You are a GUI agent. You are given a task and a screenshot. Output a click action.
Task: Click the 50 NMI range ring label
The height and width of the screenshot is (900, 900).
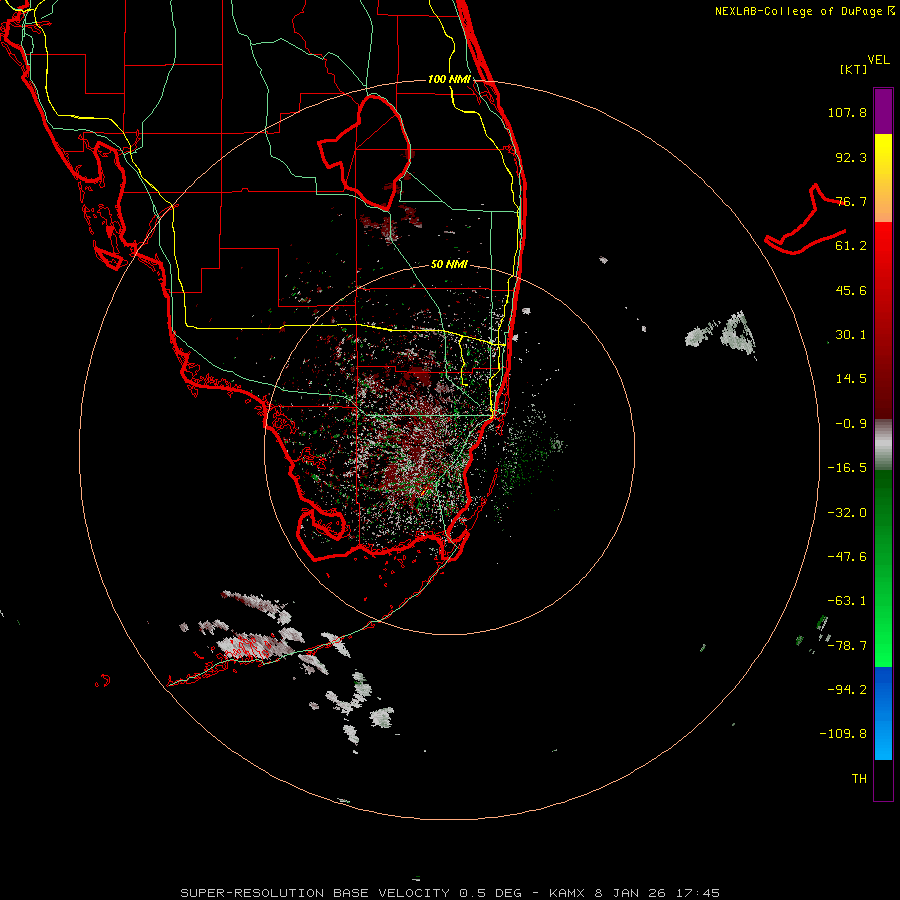click(449, 264)
